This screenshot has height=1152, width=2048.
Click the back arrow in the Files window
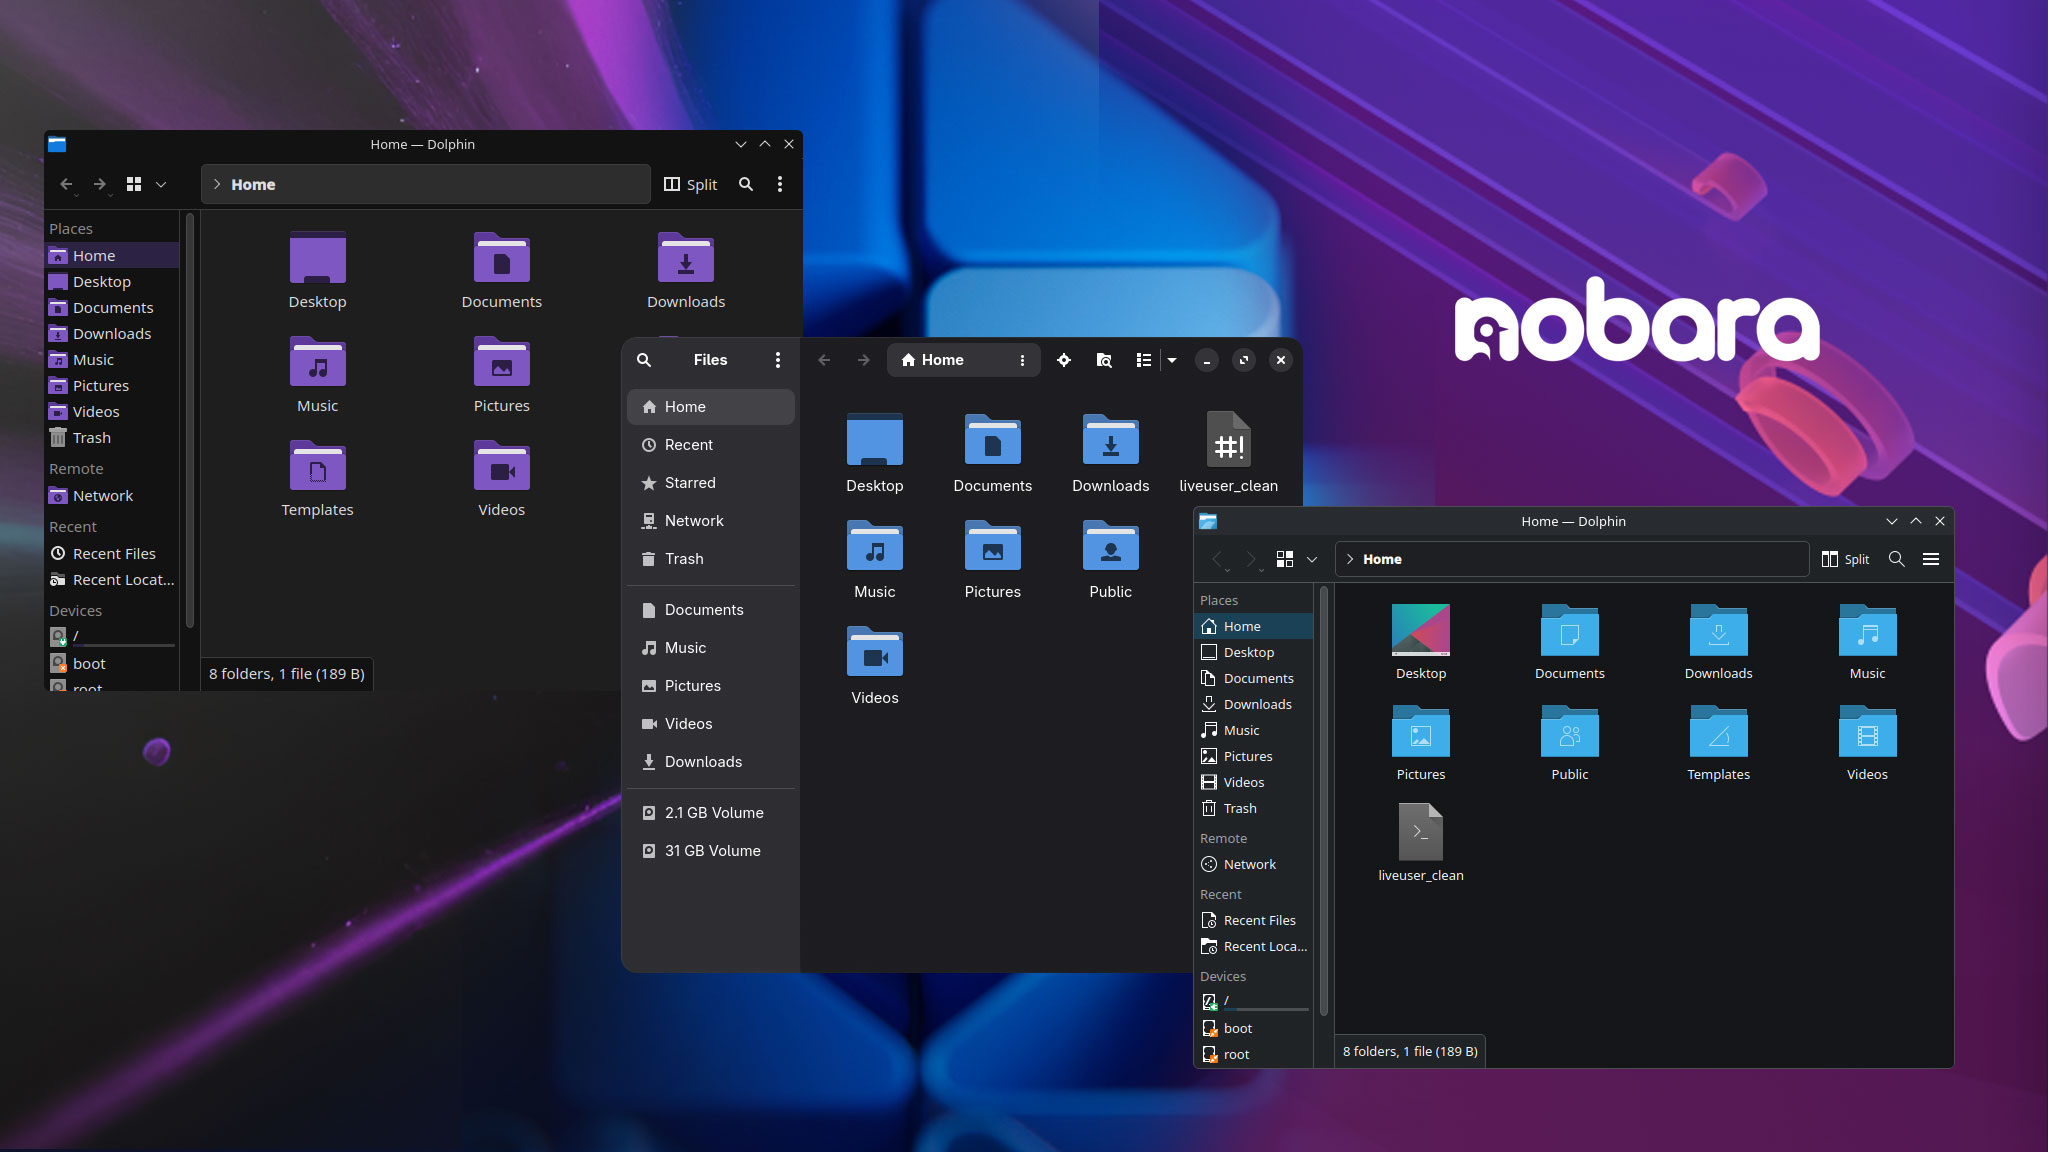tap(824, 360)
